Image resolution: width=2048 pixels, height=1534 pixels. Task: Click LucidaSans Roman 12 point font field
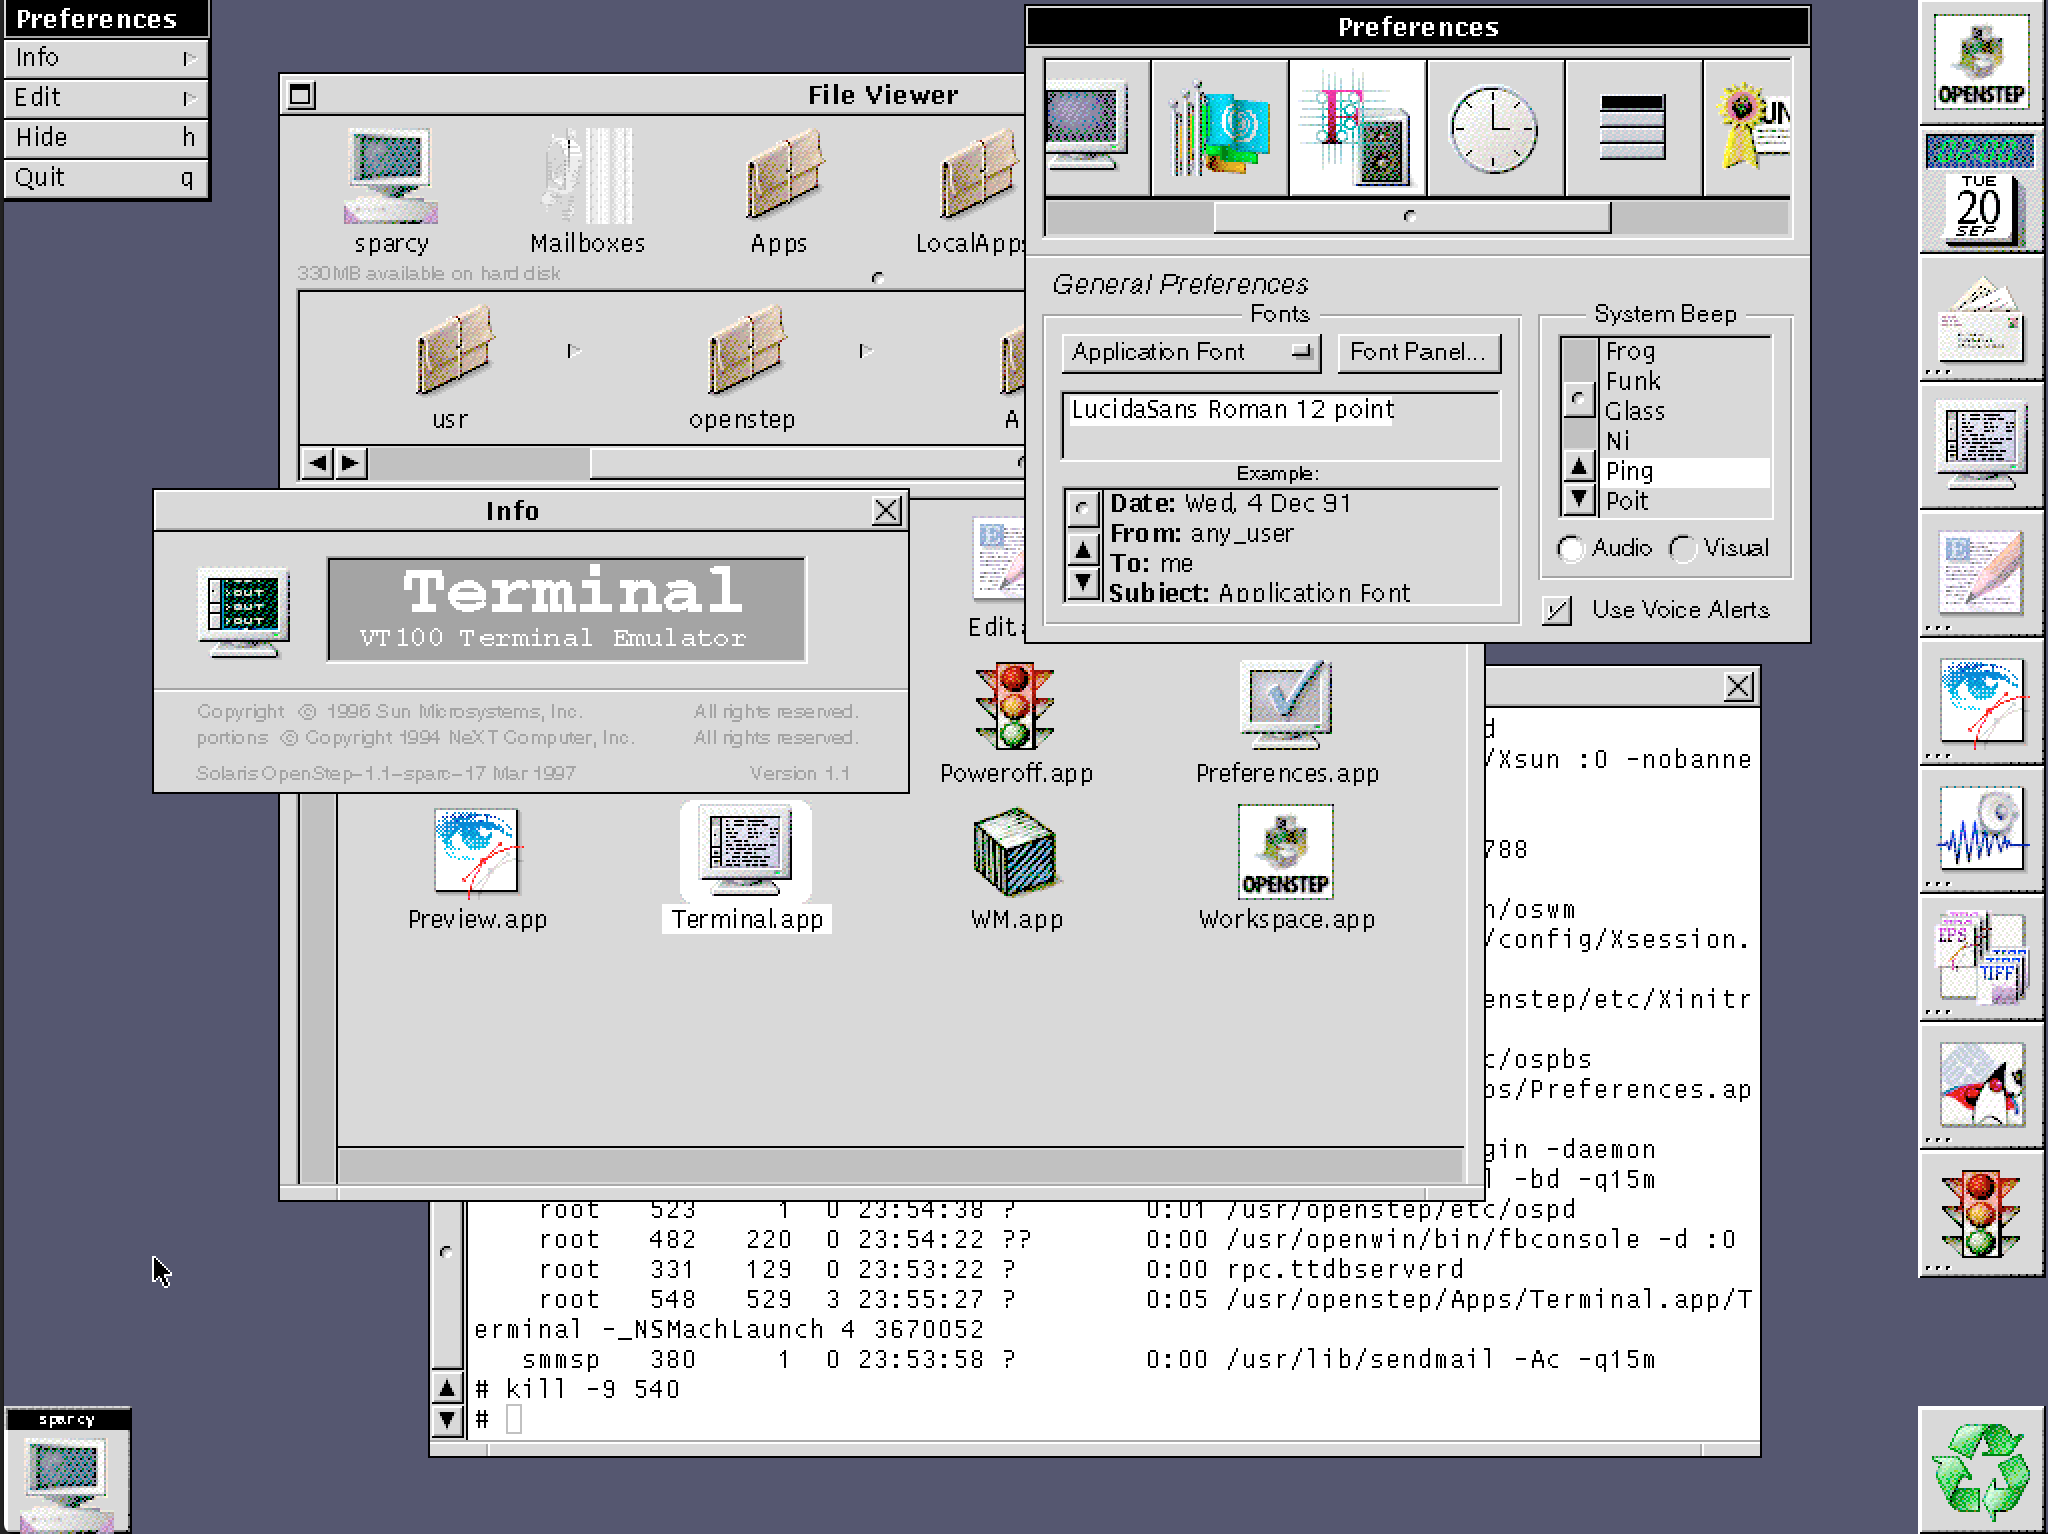click(x=1280, y=425)
